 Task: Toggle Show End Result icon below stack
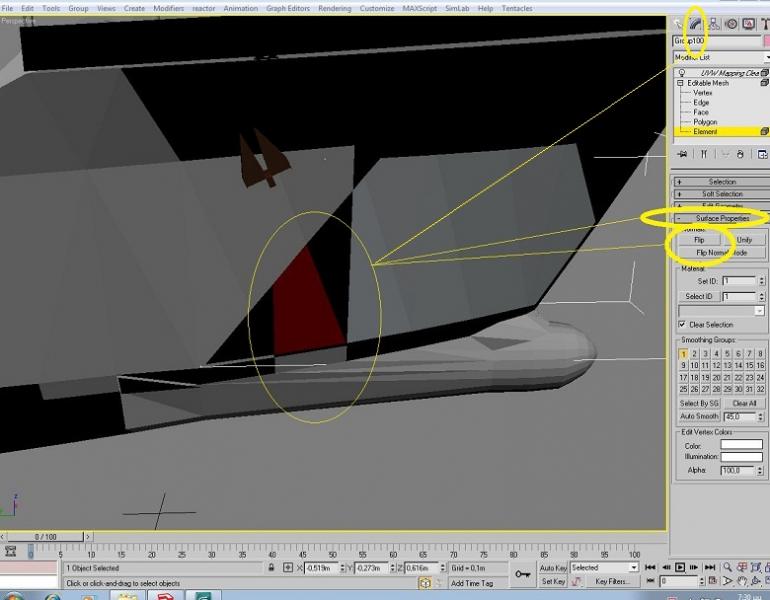click(x=704, y=154)
